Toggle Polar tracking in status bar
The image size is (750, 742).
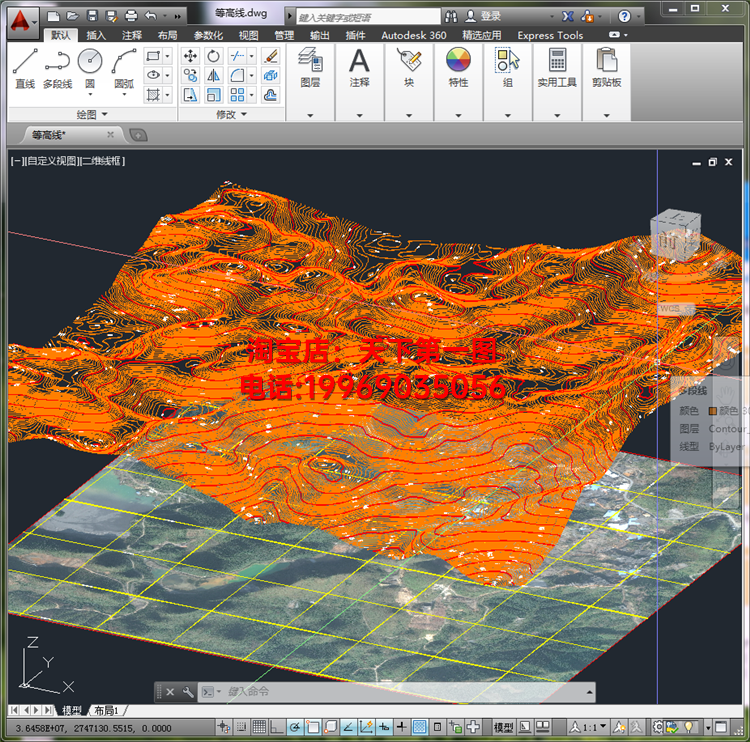(x=295, y=728)
